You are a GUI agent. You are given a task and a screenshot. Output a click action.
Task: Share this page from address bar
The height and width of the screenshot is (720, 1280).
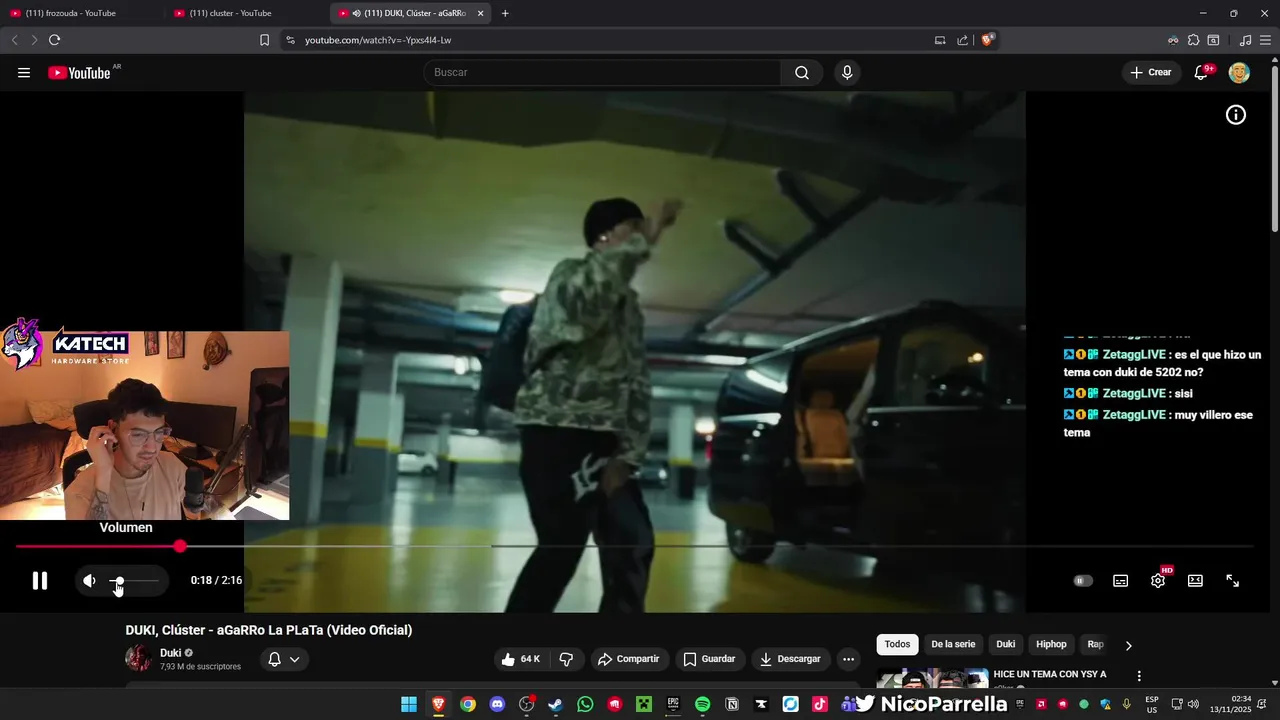[962, 40]
